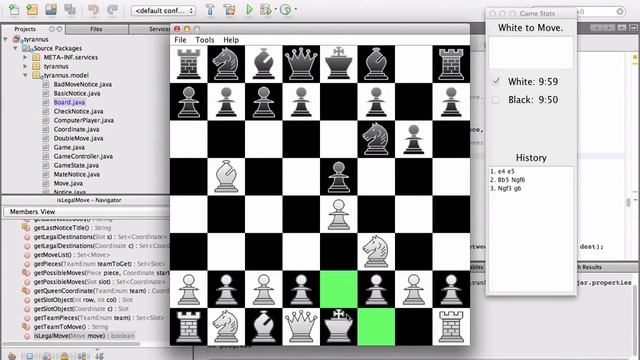Click the white rook on h1

451,327
